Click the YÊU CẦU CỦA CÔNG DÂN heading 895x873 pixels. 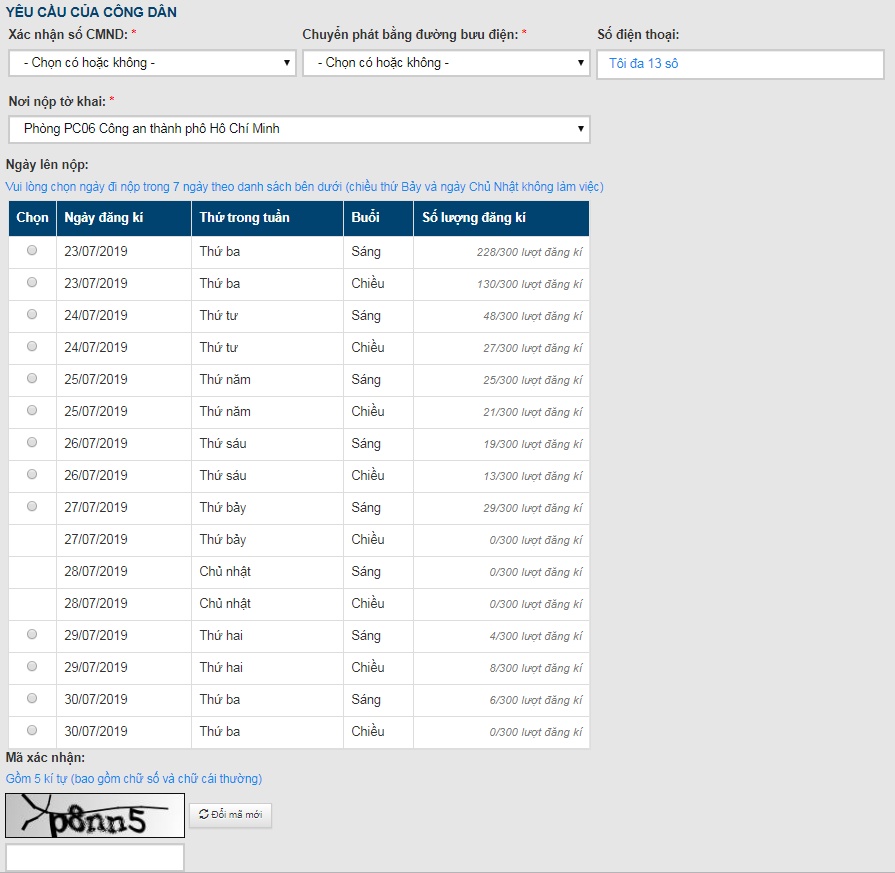click(x=91, y=12)
